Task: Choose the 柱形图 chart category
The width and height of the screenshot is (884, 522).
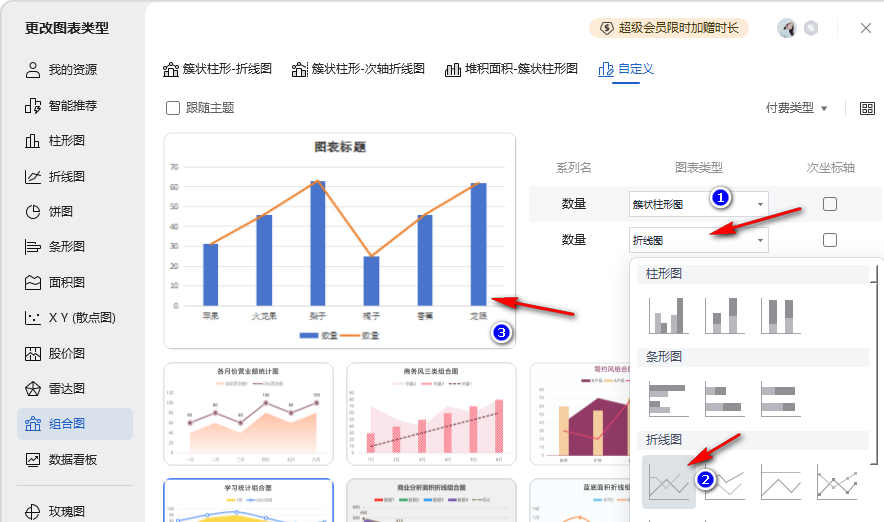Action: [55, 140]
